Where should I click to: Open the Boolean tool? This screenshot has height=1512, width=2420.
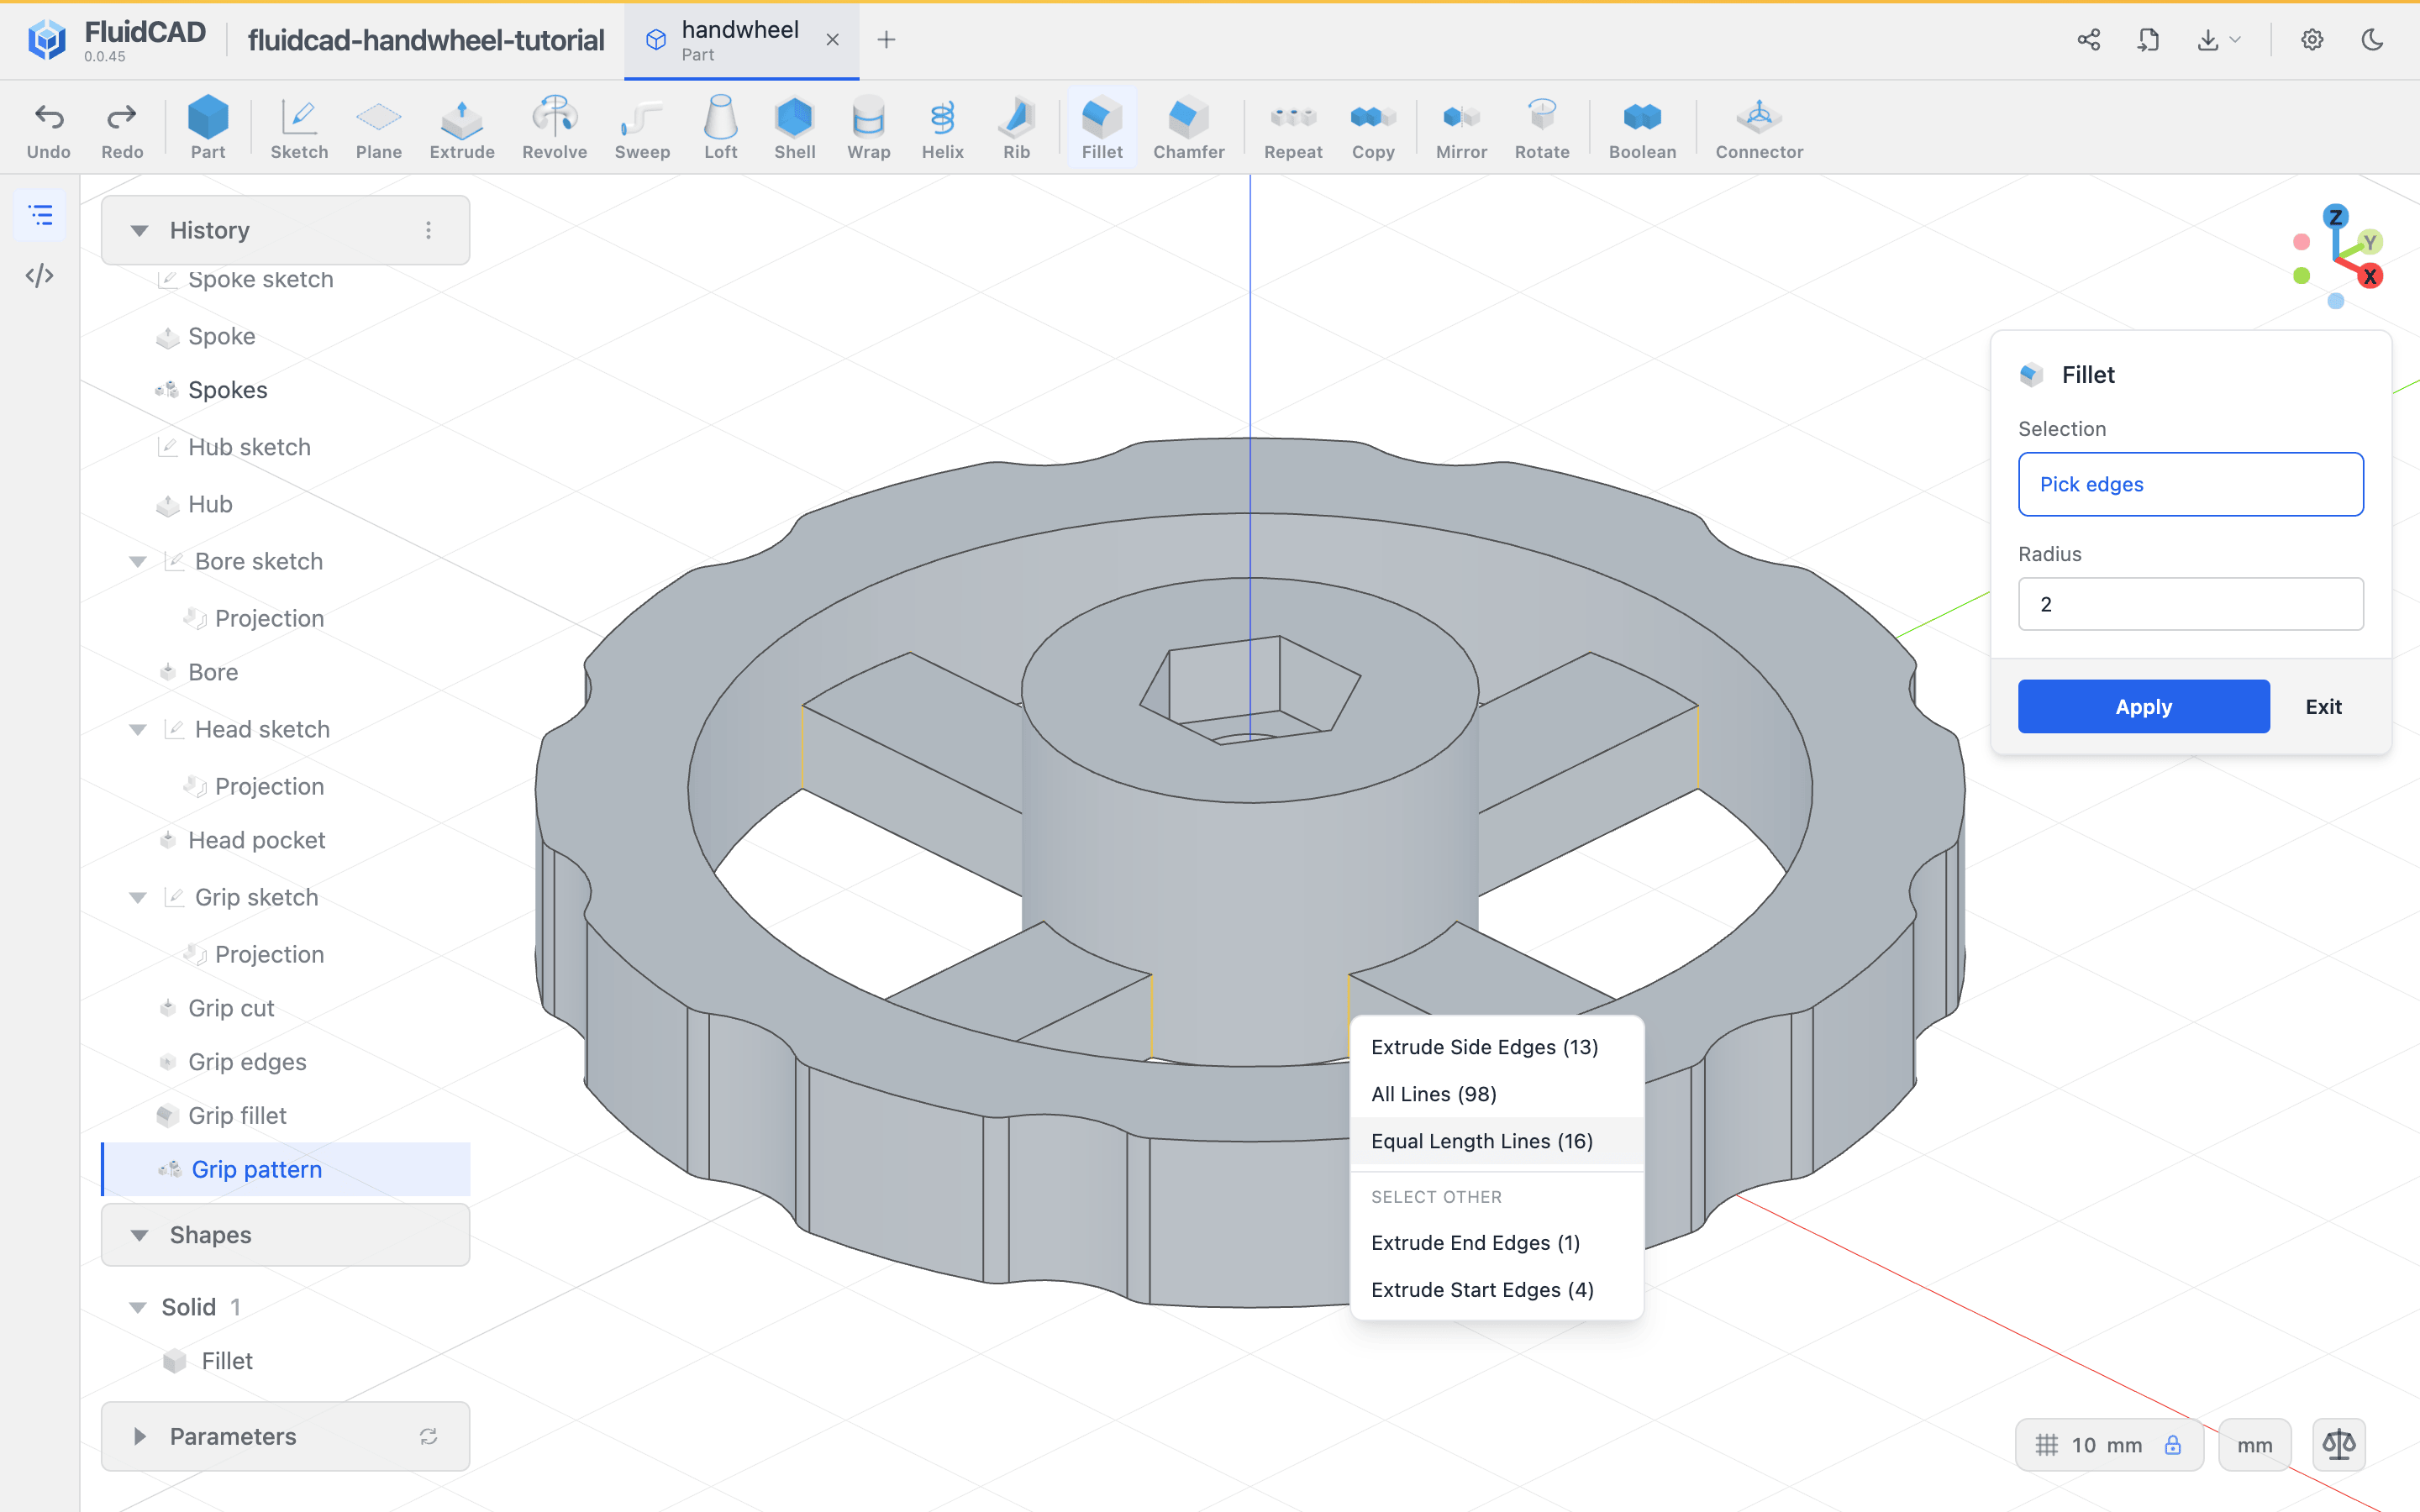pyautogui.click(x=1642, y=128)
